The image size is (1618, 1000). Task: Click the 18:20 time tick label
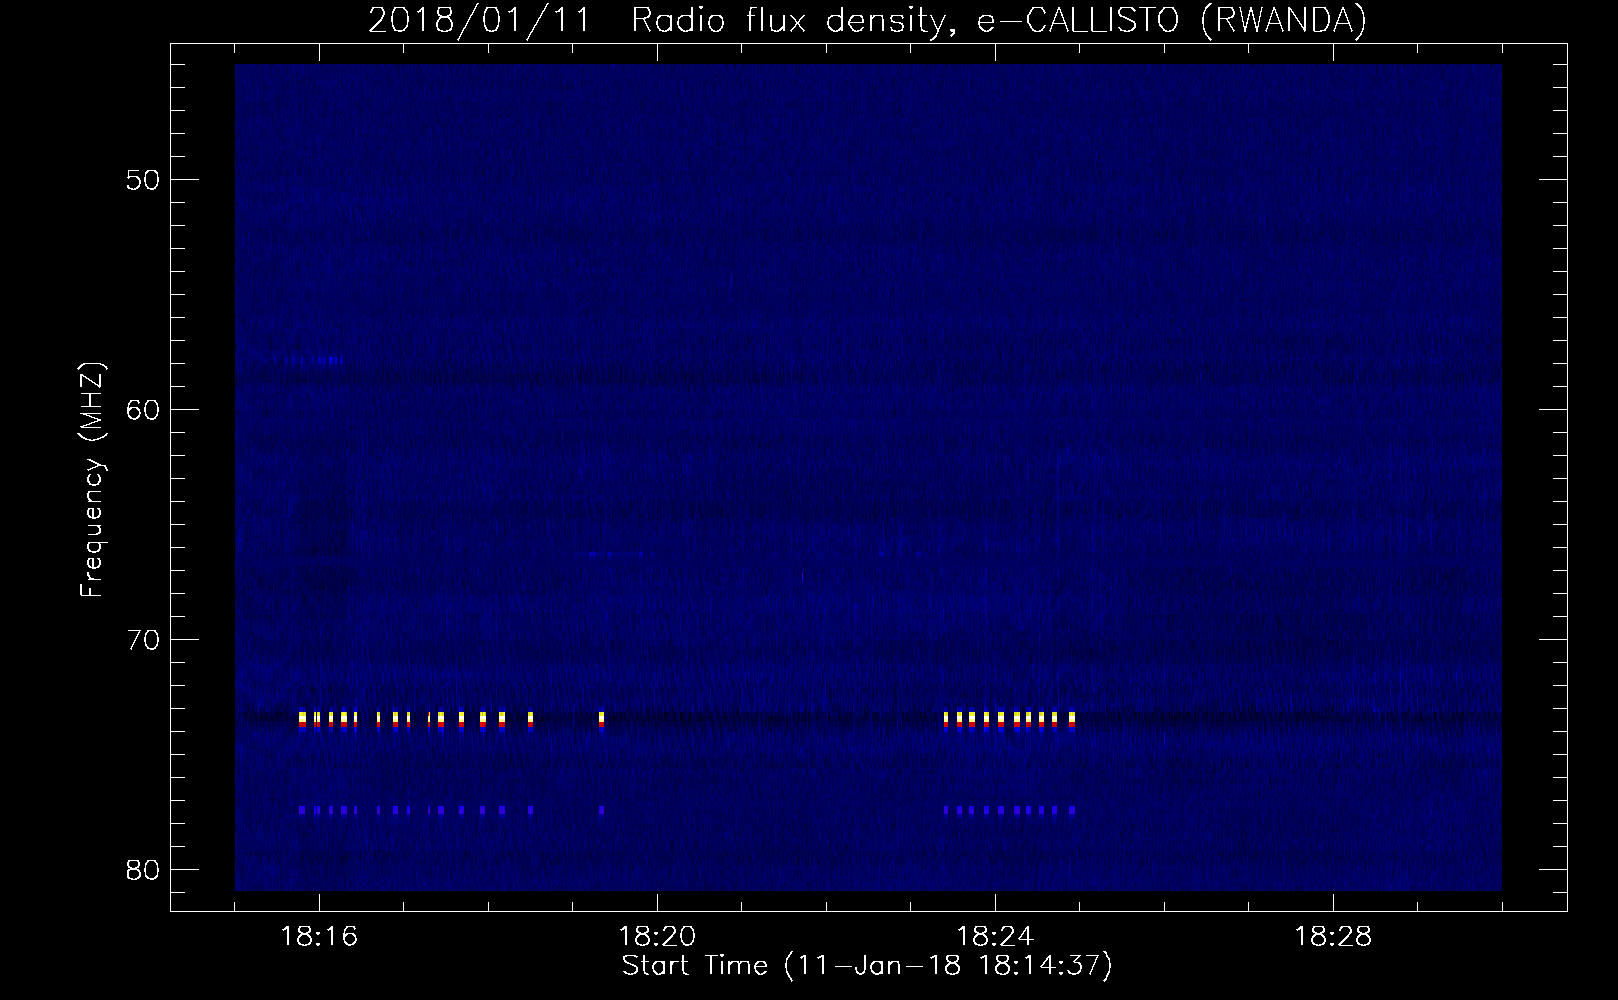pos(657,937)
